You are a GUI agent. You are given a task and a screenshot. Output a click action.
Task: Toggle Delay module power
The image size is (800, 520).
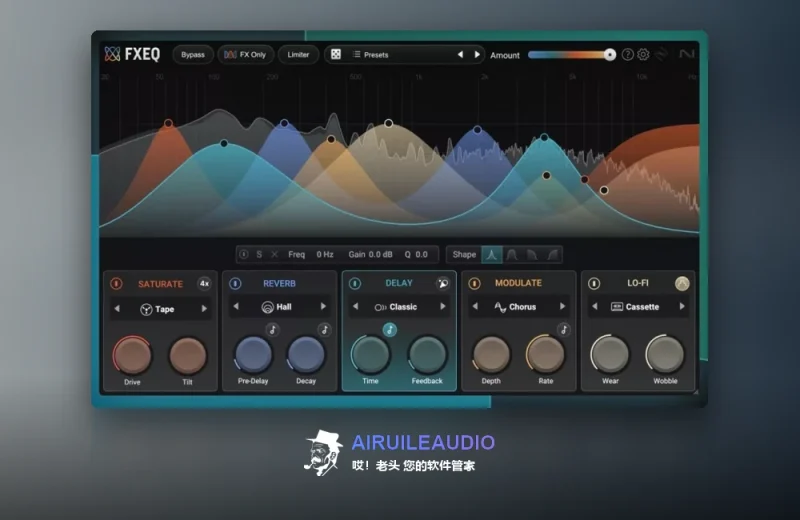click(355, 283)
